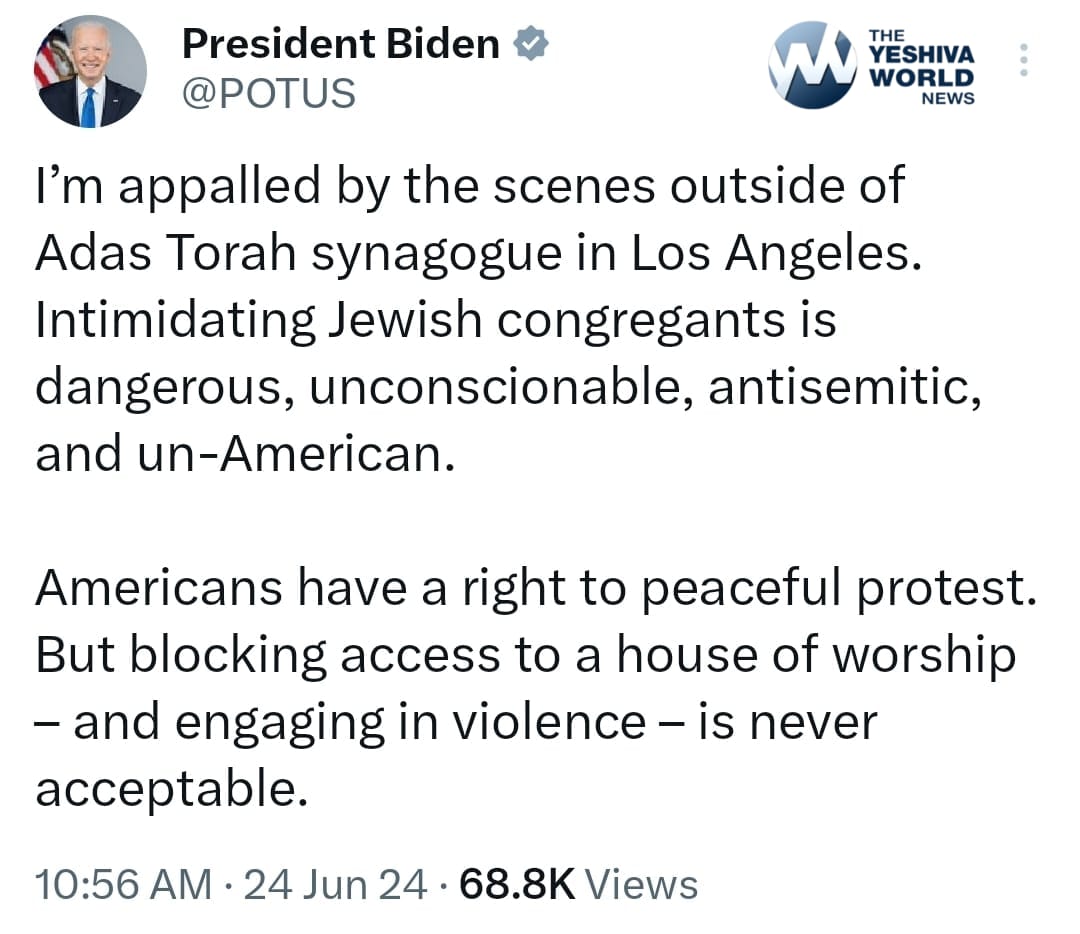Screen dimensions: 1080x934
Task: Click the President Biden display name
Action: pyautogui.click(x=340, y=44)
